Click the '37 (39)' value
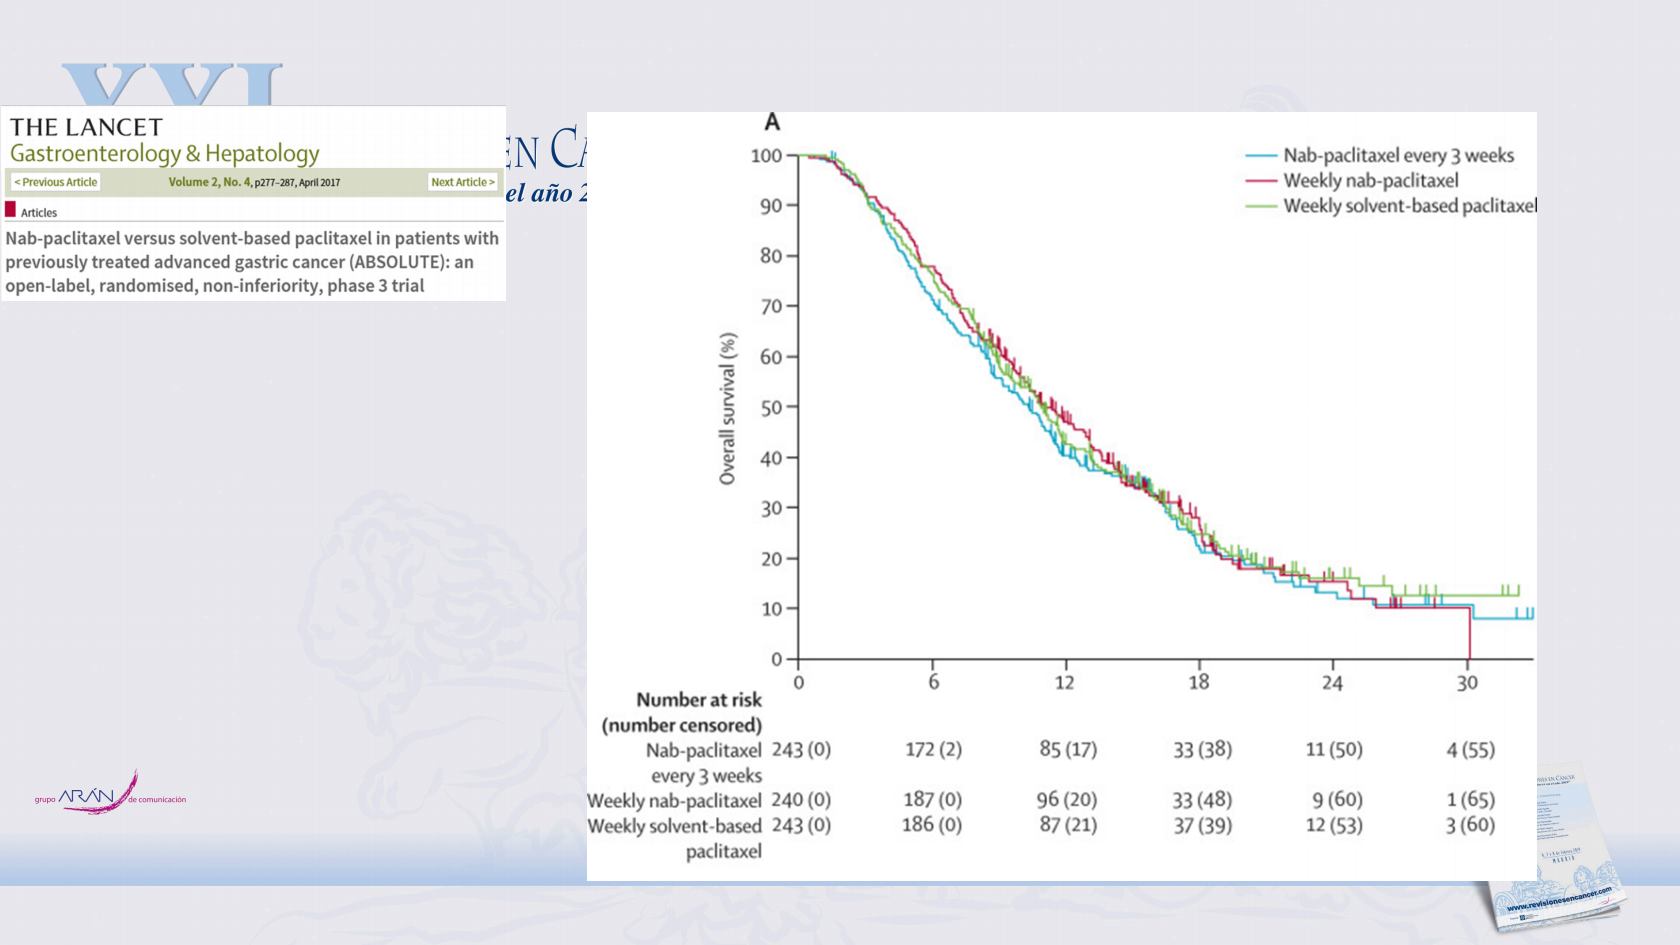The height and width of the screenshot is (945, 1680). pyautogui.click(x=1202, y=825)
